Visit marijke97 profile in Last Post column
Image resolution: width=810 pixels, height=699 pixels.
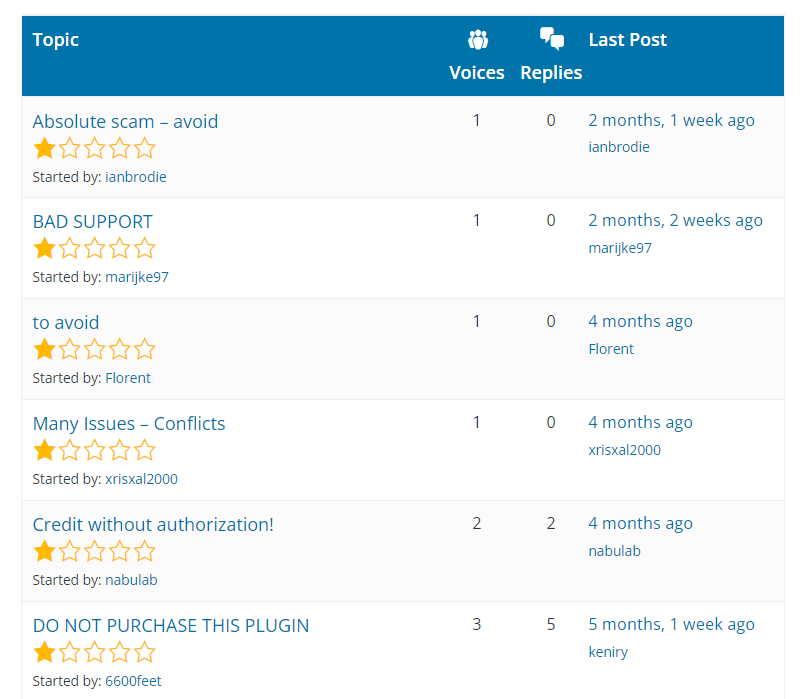point(619,248)
